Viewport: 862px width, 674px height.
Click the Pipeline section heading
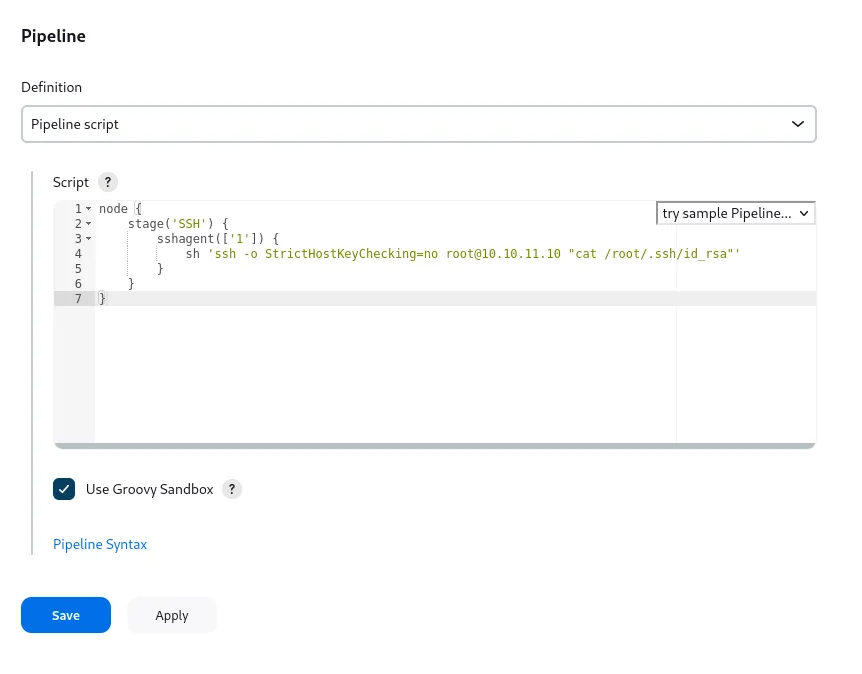pos(53,36)
